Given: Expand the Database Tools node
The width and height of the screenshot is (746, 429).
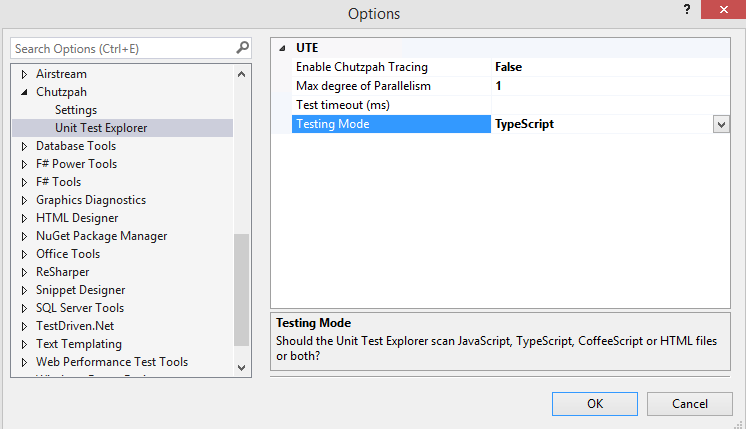Looking at the screenshot, I should coord(25,146).
